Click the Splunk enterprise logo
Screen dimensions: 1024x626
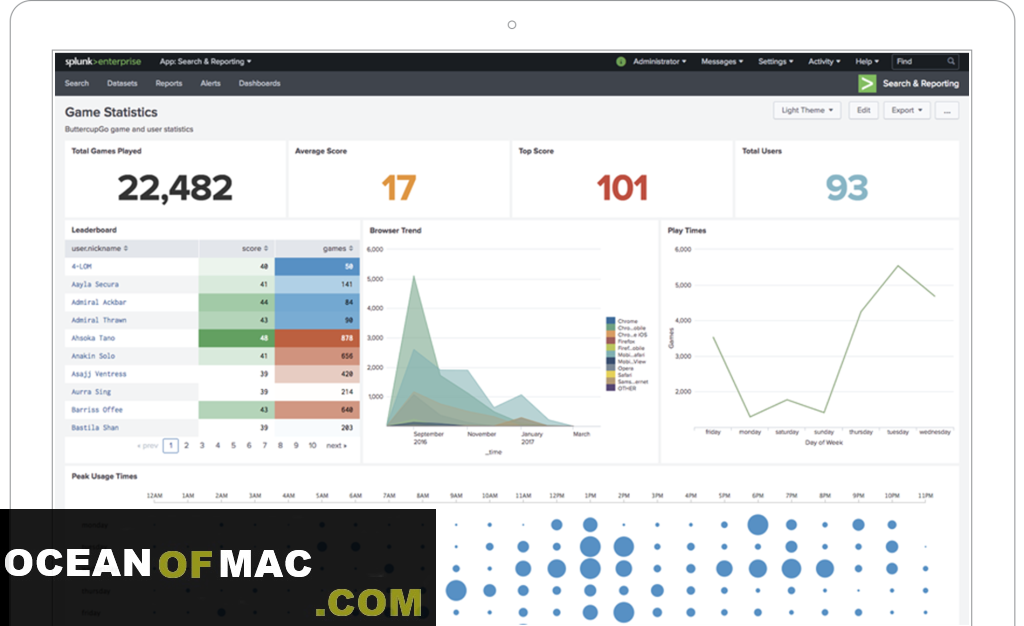coord(103,61)
